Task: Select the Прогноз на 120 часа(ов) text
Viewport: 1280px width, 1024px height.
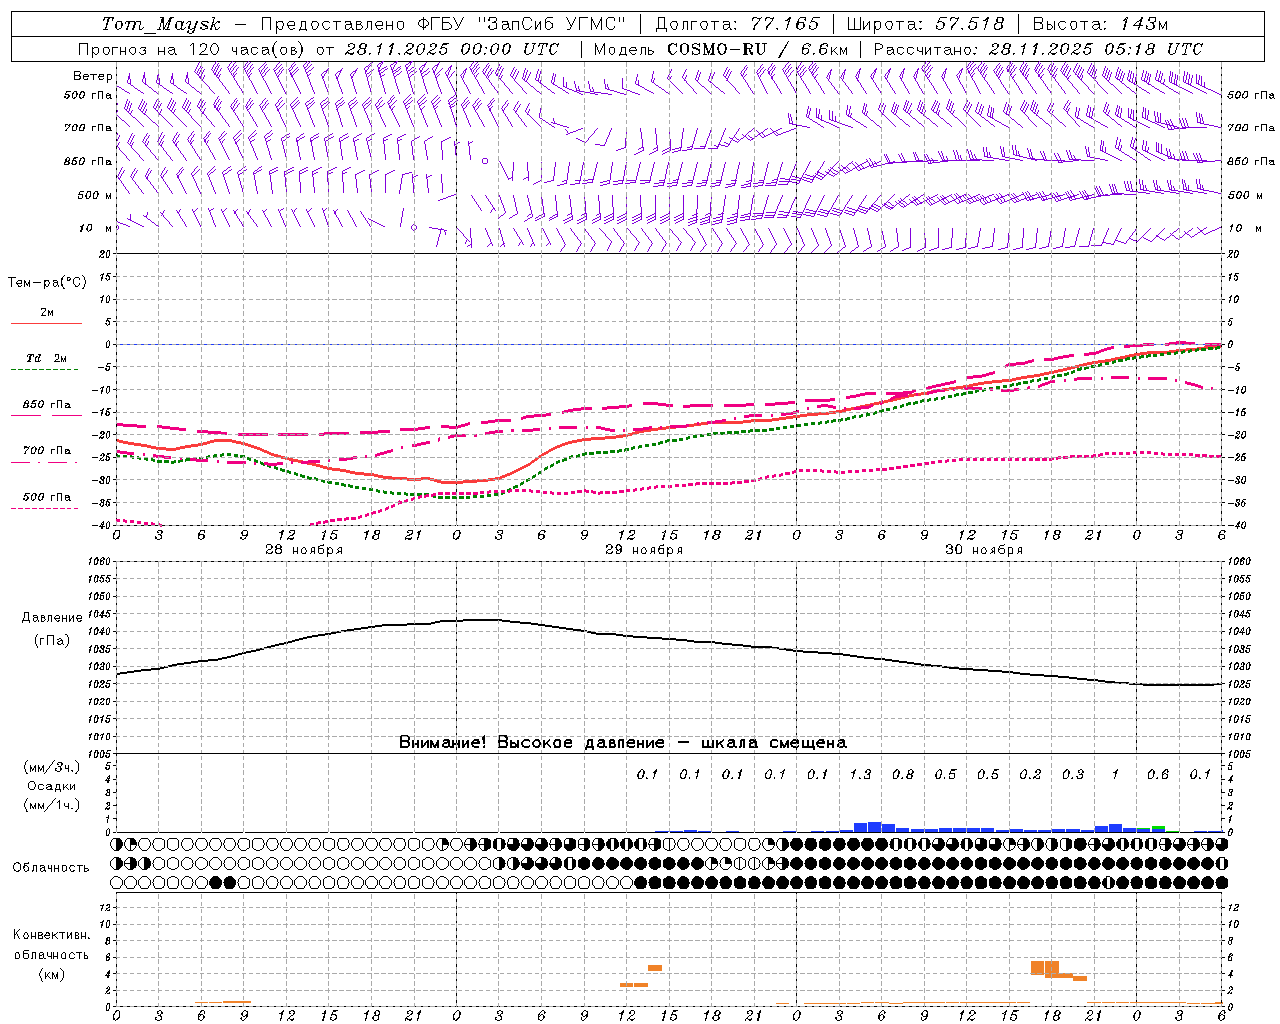Action: (193, 49)
